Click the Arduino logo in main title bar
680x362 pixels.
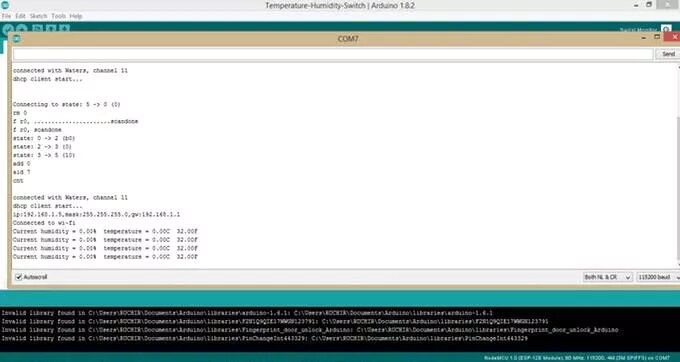(x=5, y=5)
